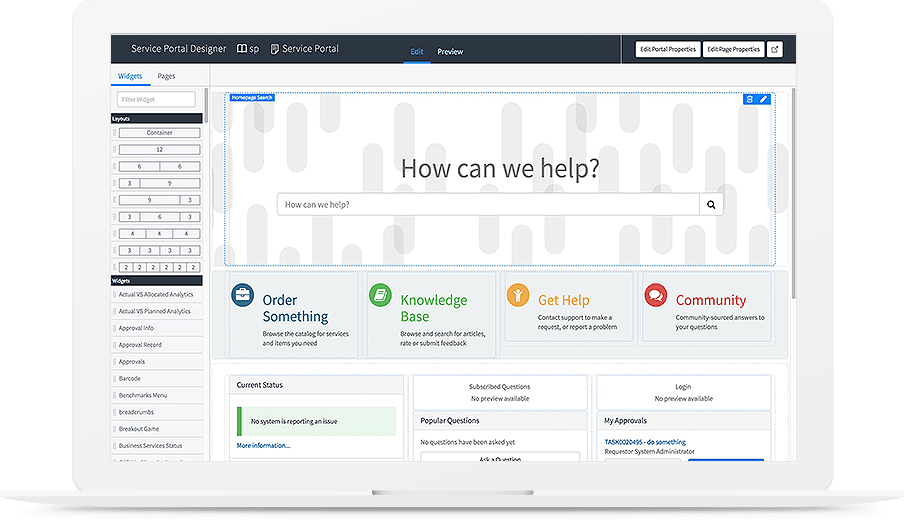This screenshot has width=904, height=524.
Task: Click the Homepage Search widget label
Action: pyautogui.click(x=252, y=97)
